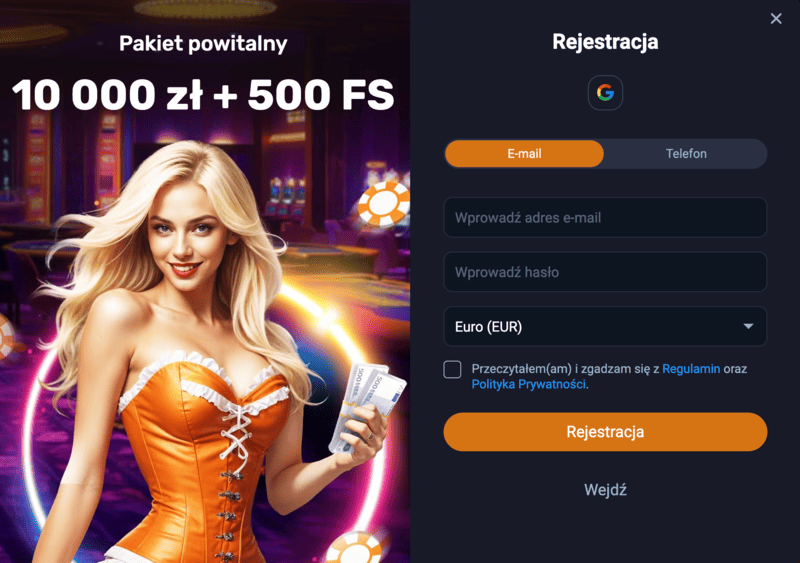The width and height of the screenshot is (800, 563).
Task: Select the E-mail registration tab
Action: (x=524, y=154)
